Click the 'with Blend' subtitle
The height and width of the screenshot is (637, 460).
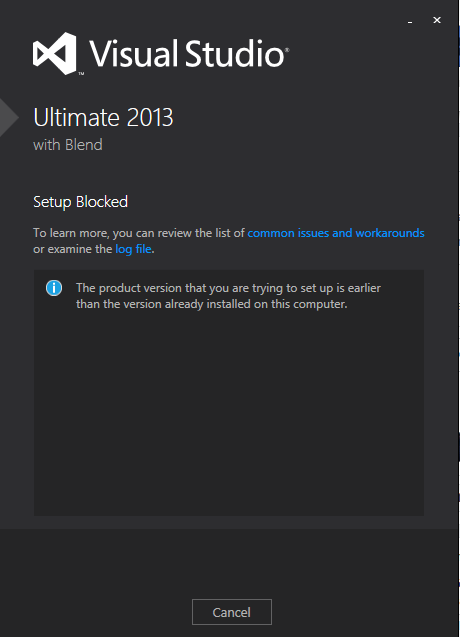point(68,145)
